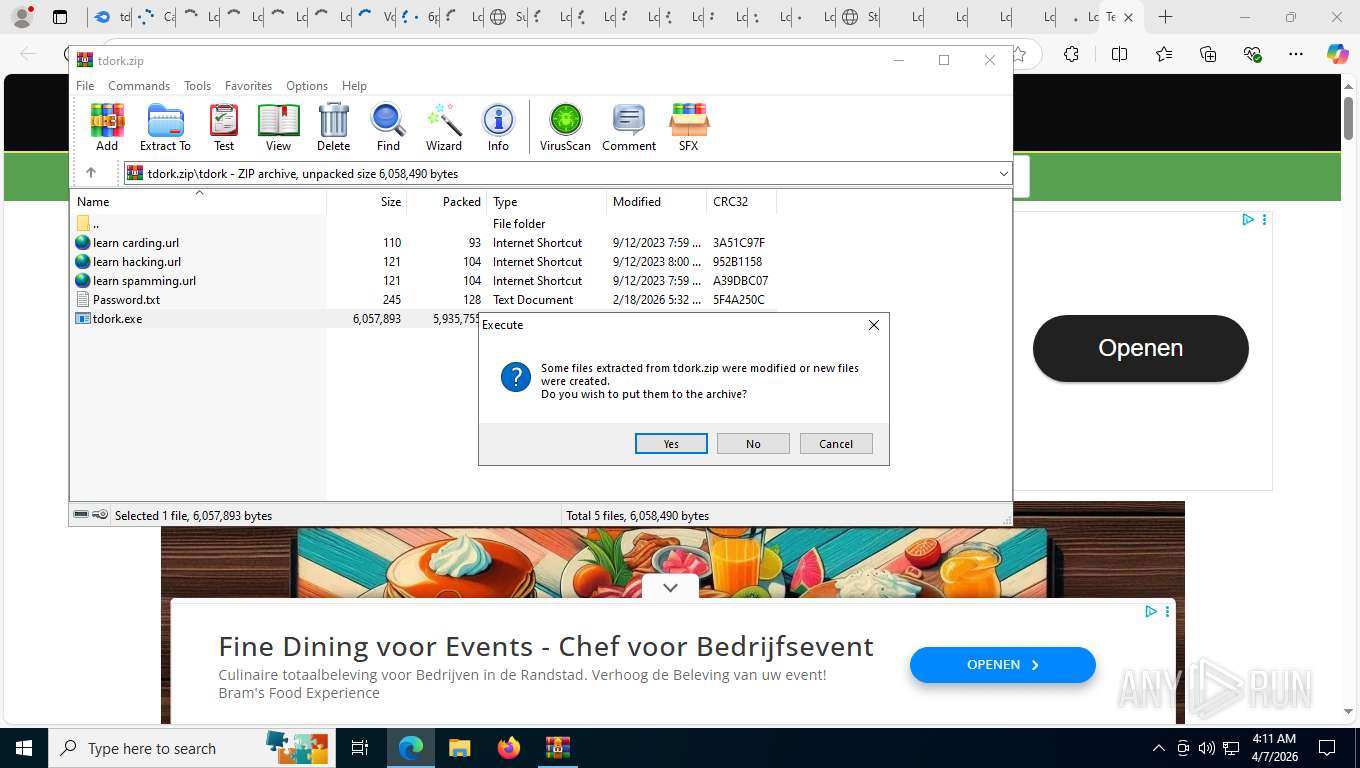Open the Help menu
Image resolution: width=1360 pixels, height=768 pixels.
pyautogui.click(x=354, y=86)
